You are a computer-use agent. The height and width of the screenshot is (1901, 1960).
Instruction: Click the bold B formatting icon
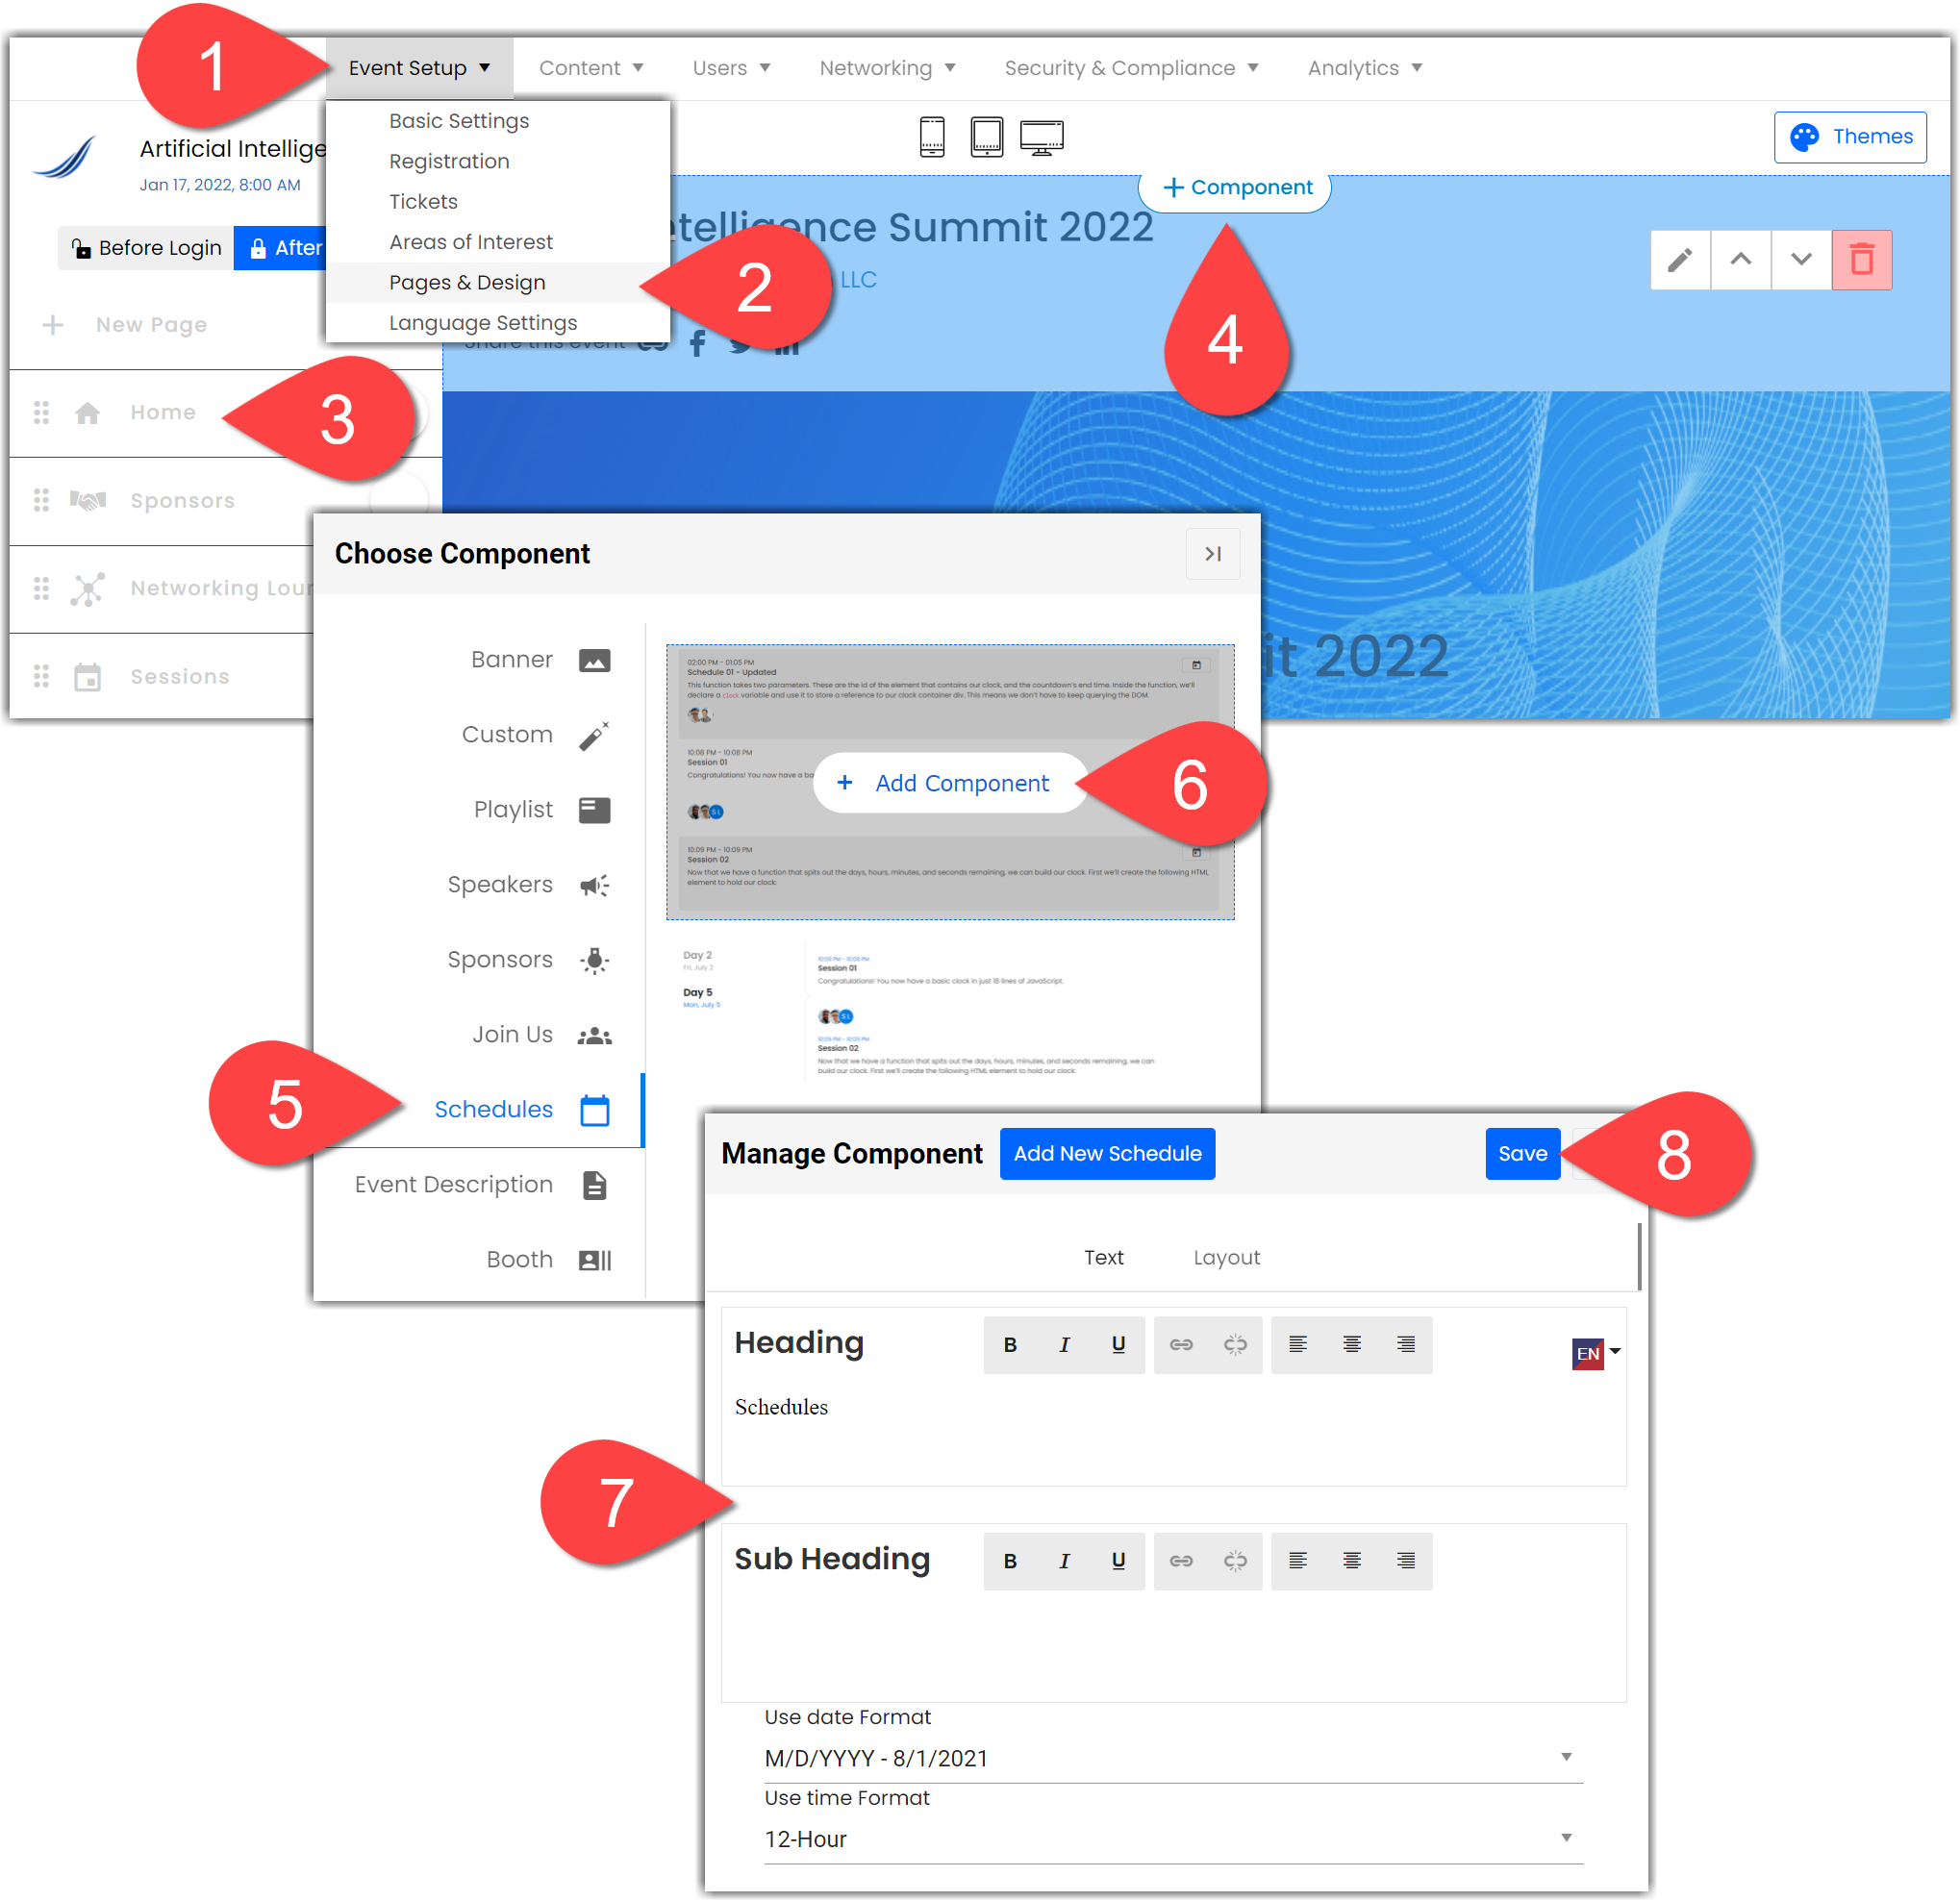1014,1344
